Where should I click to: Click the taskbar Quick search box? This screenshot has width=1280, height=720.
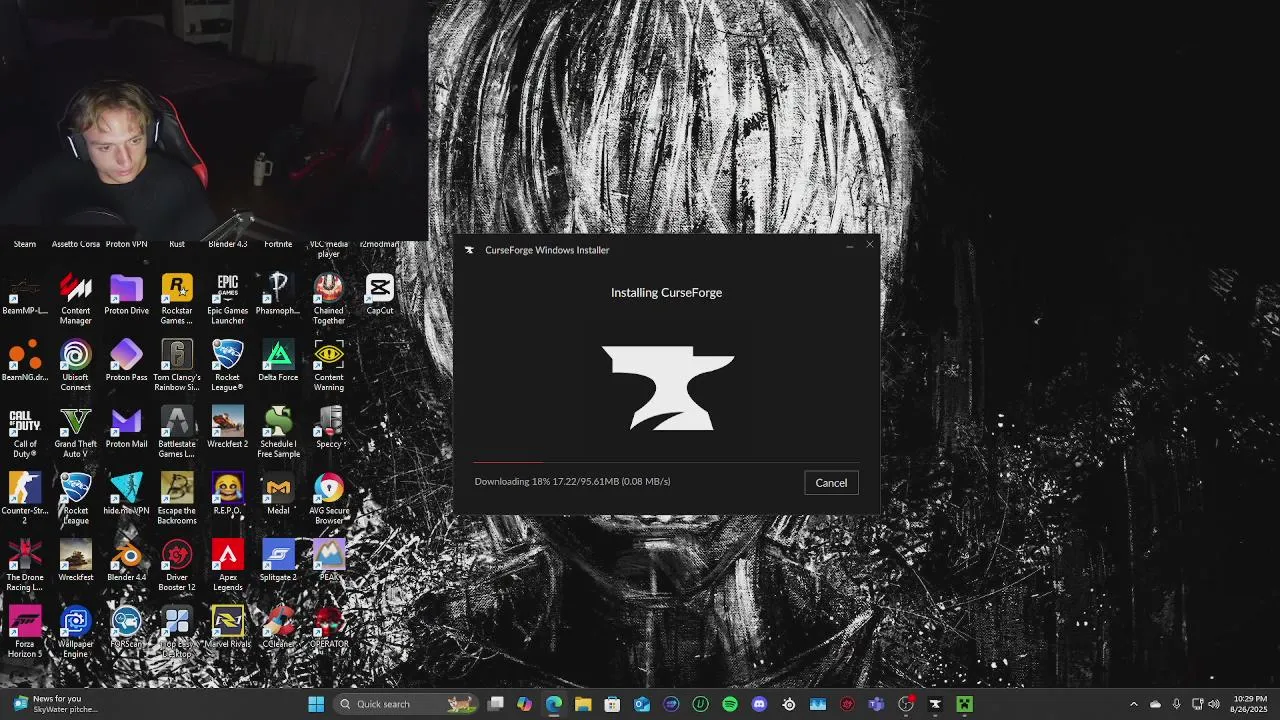pos(407,704)
